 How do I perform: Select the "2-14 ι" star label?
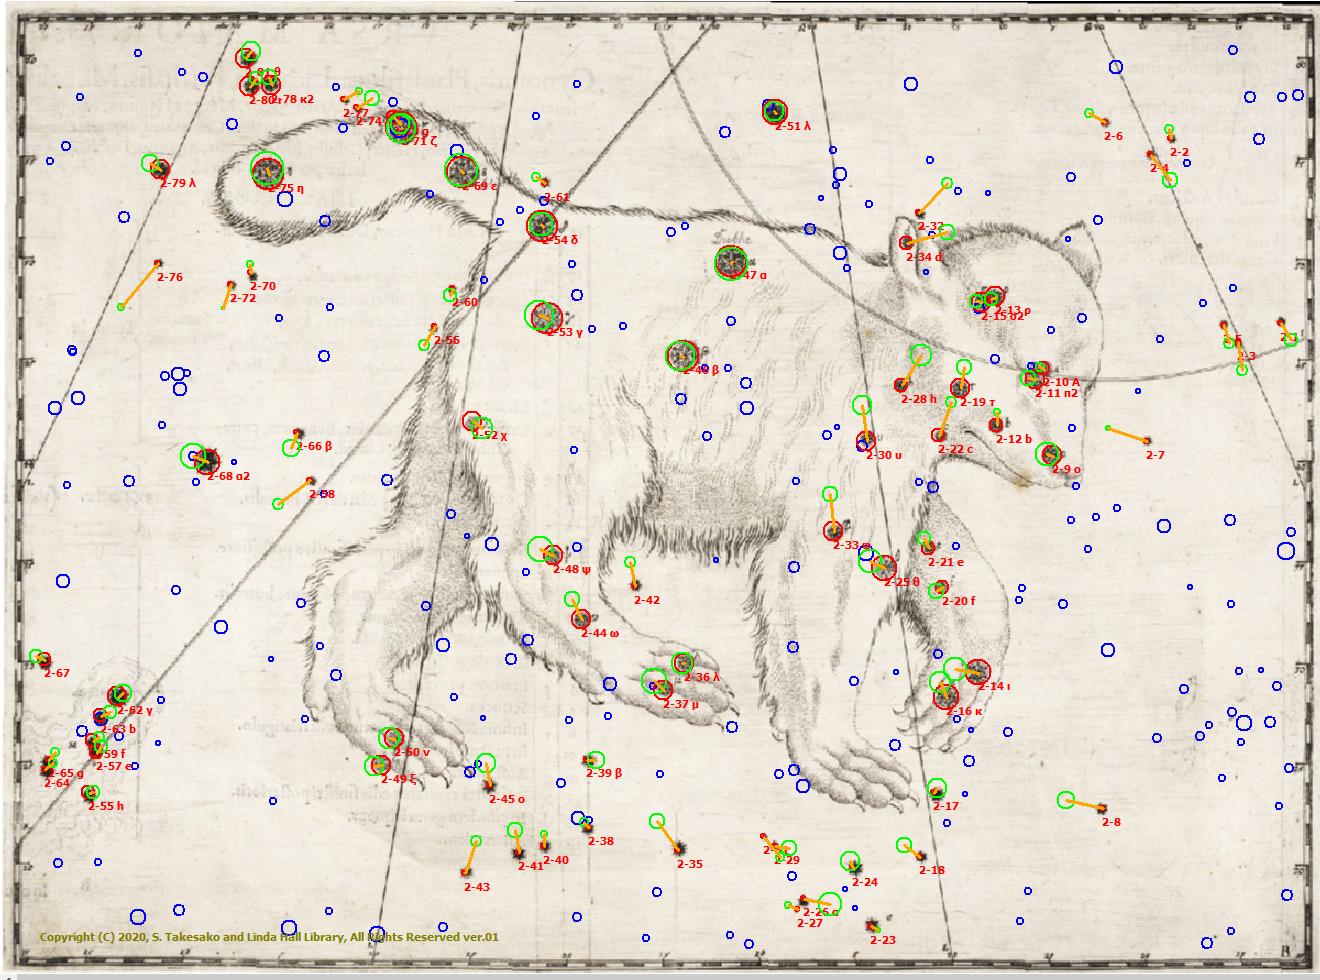[994, 686]
